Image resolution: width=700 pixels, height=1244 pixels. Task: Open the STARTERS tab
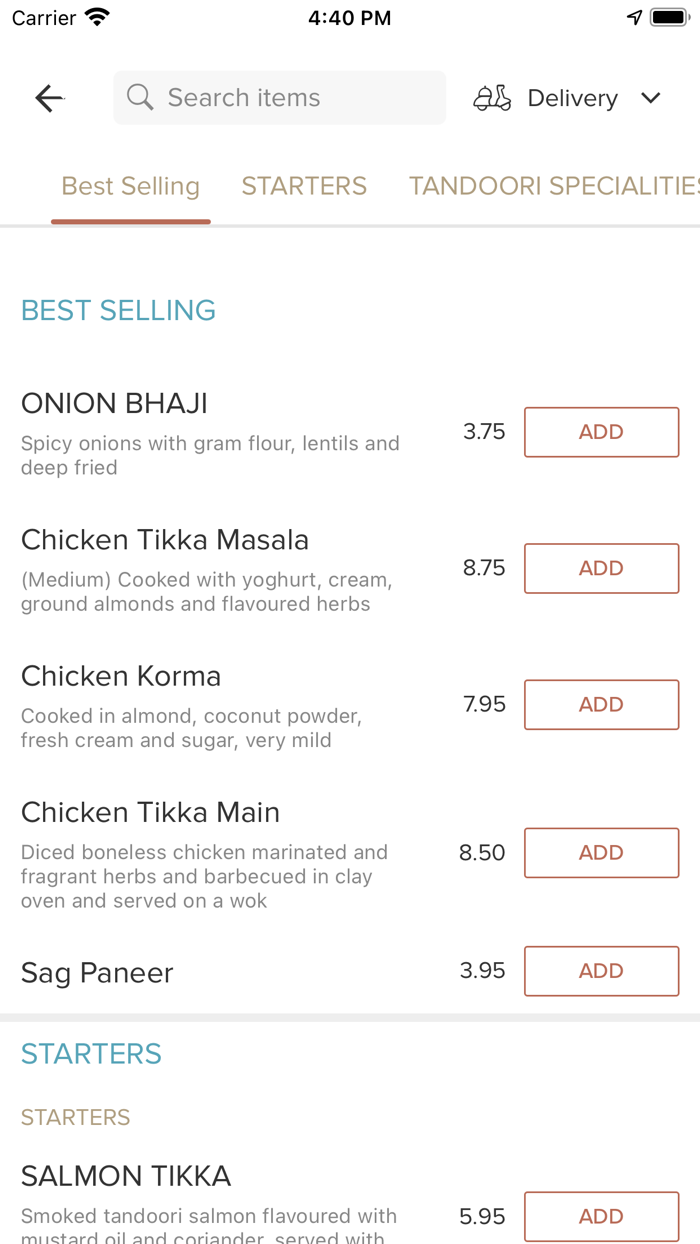point(304,186)
